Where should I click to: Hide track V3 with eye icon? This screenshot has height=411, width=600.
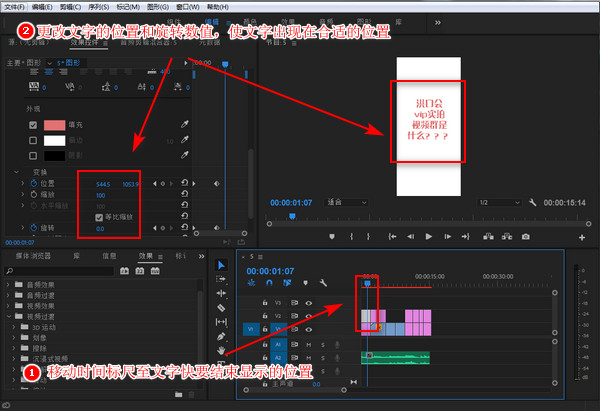[308, 303]
